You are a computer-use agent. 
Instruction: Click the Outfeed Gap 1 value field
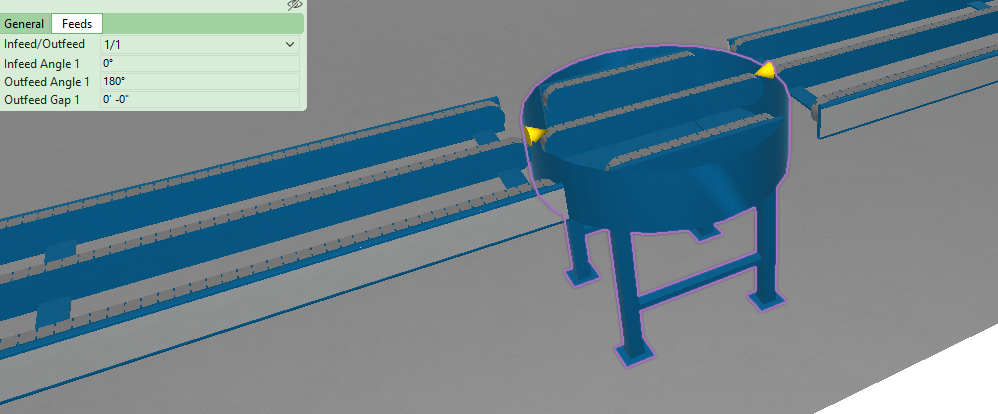pos(200,99)
